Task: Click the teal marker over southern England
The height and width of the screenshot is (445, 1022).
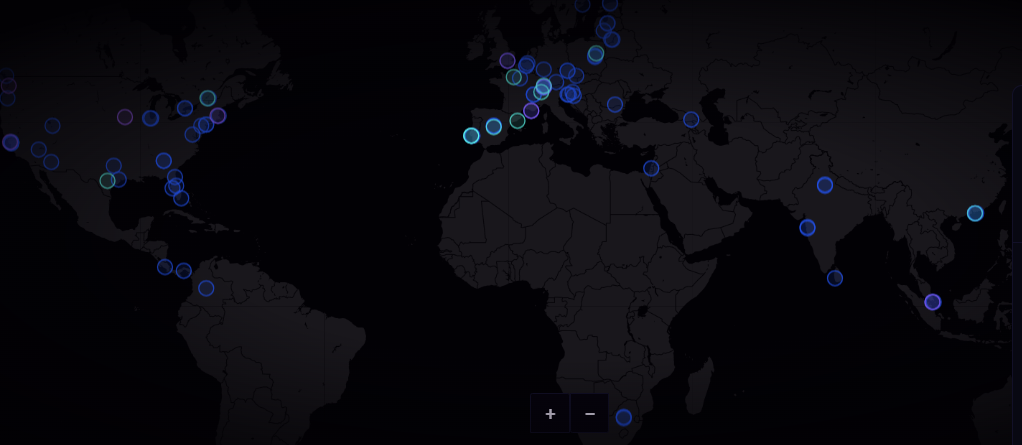Action: coord(514,77)
